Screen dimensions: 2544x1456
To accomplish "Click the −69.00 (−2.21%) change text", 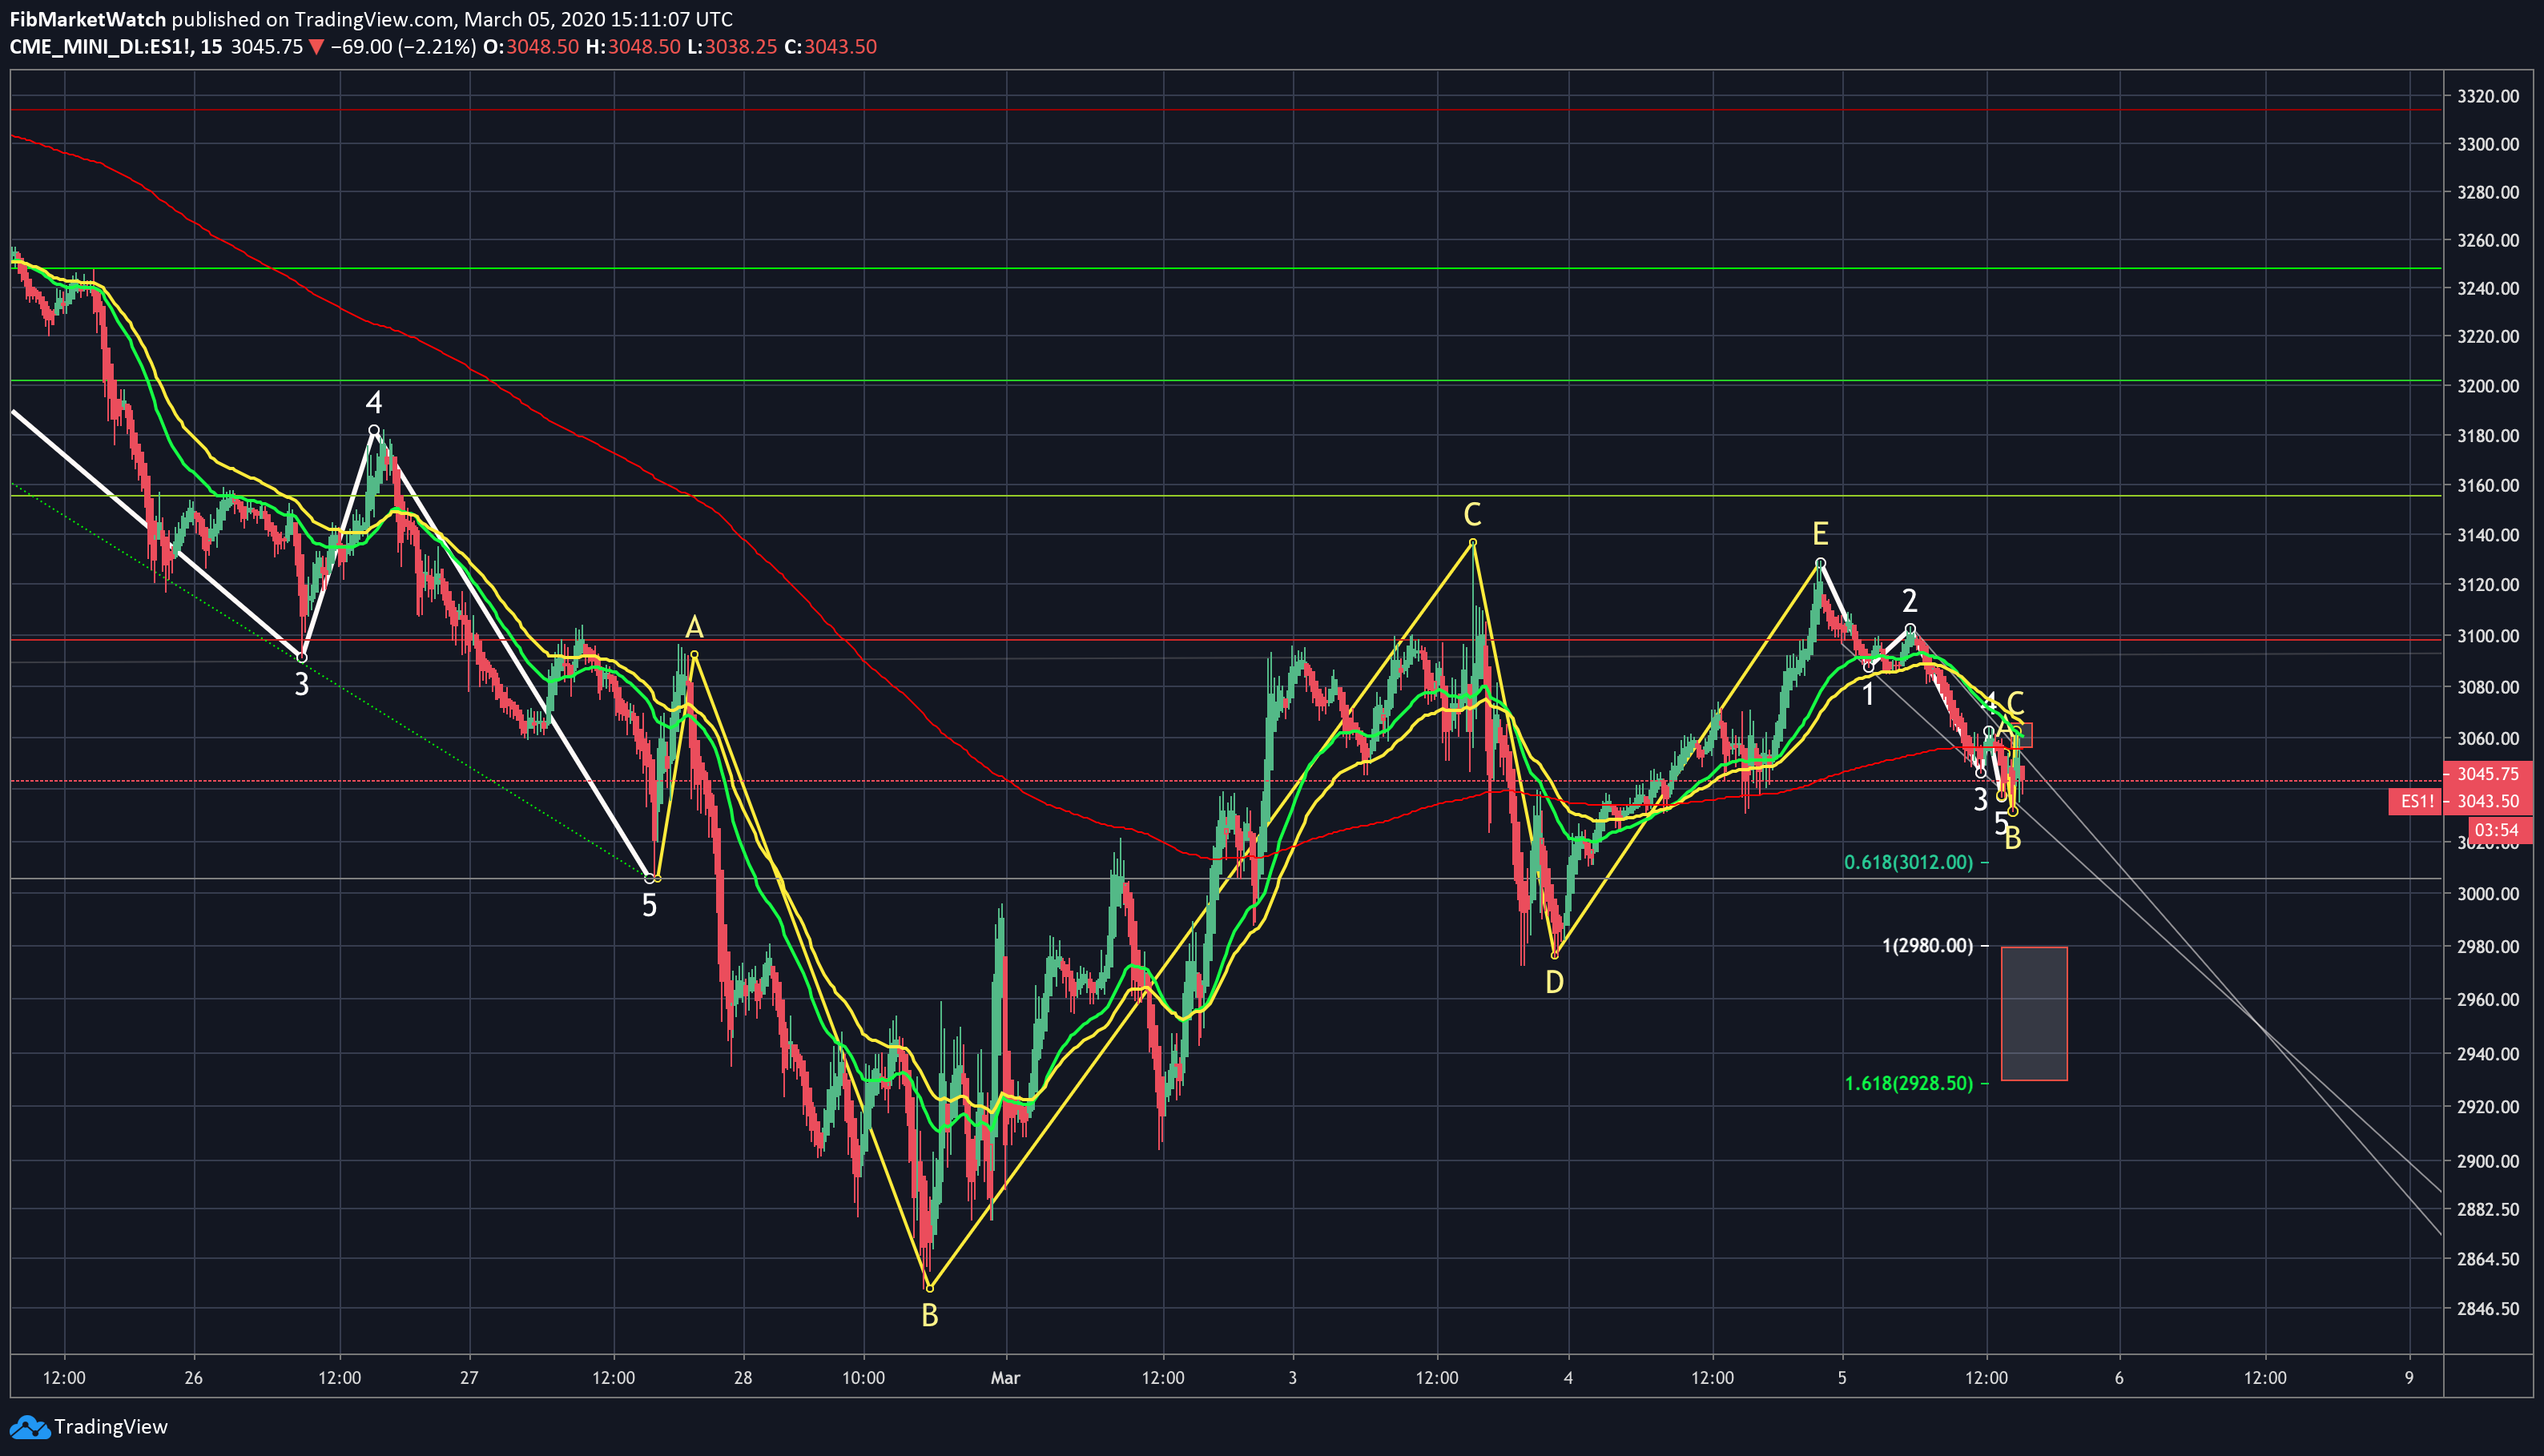I will (x=403, y=47).
